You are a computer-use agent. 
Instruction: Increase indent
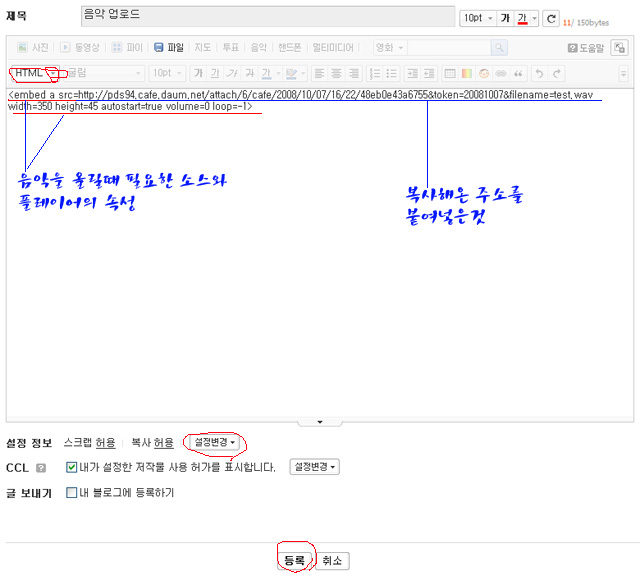[x=412, y=73]
